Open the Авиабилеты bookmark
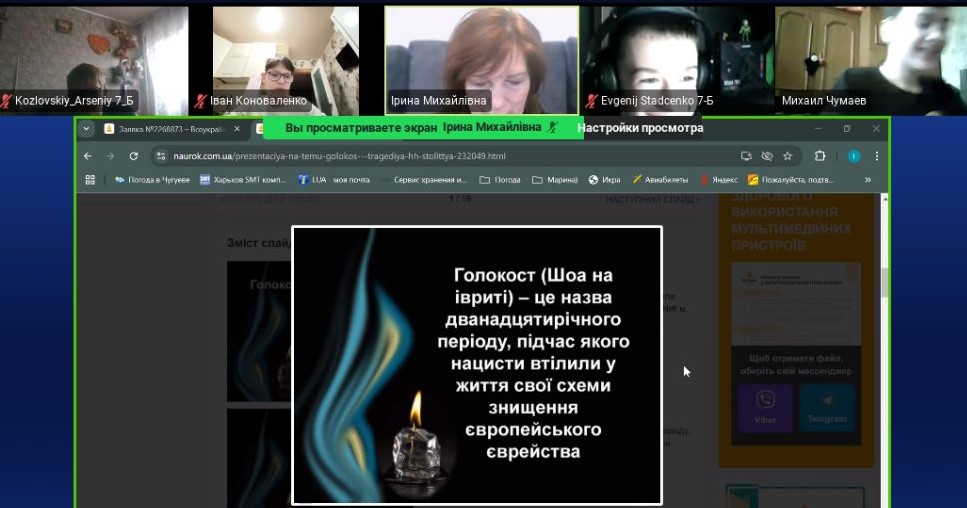Viewport: 967px width, 508px height. [660, 179]
